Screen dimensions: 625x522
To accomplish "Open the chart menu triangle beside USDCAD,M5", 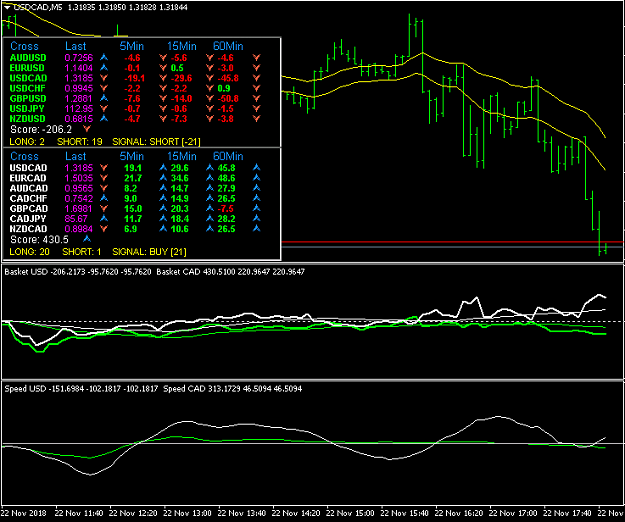I will [7, 7].
